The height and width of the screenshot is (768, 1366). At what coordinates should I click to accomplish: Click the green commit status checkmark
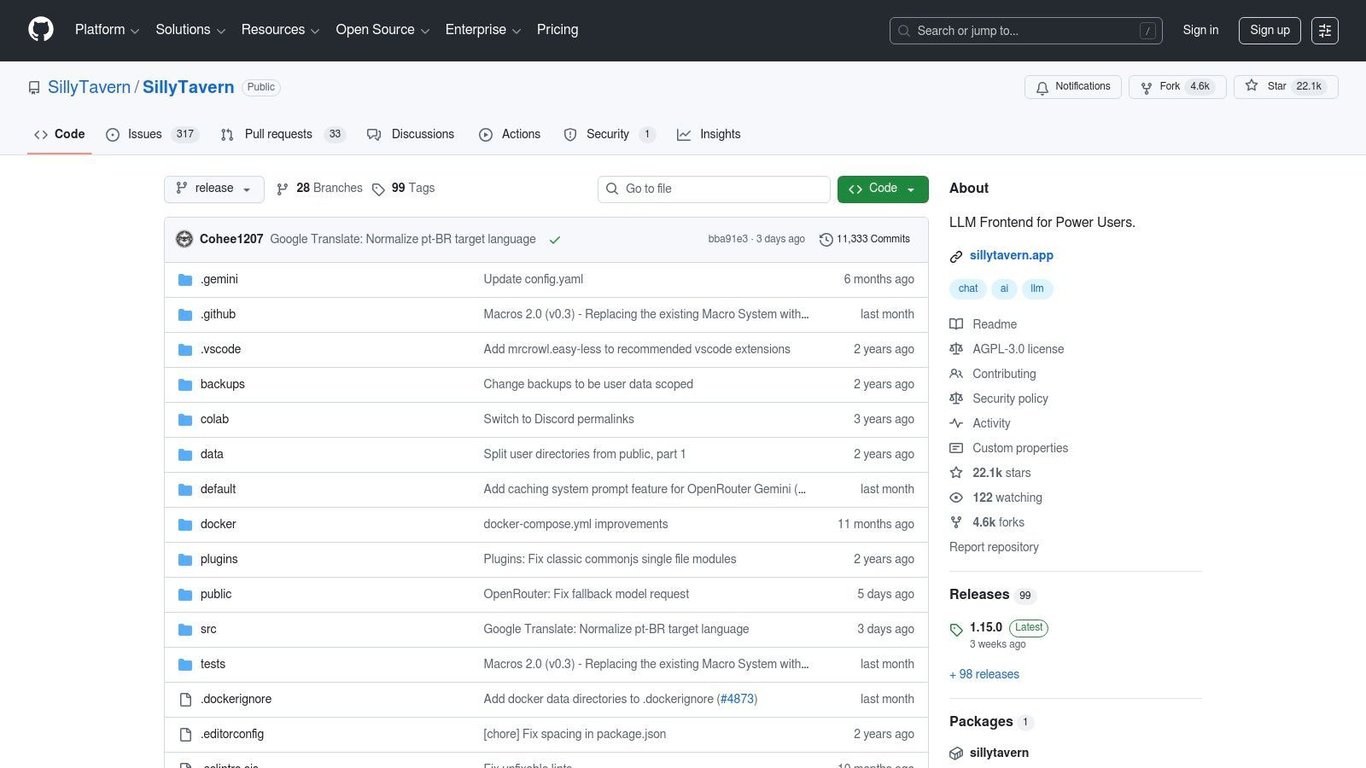click(x=555, y=240)
